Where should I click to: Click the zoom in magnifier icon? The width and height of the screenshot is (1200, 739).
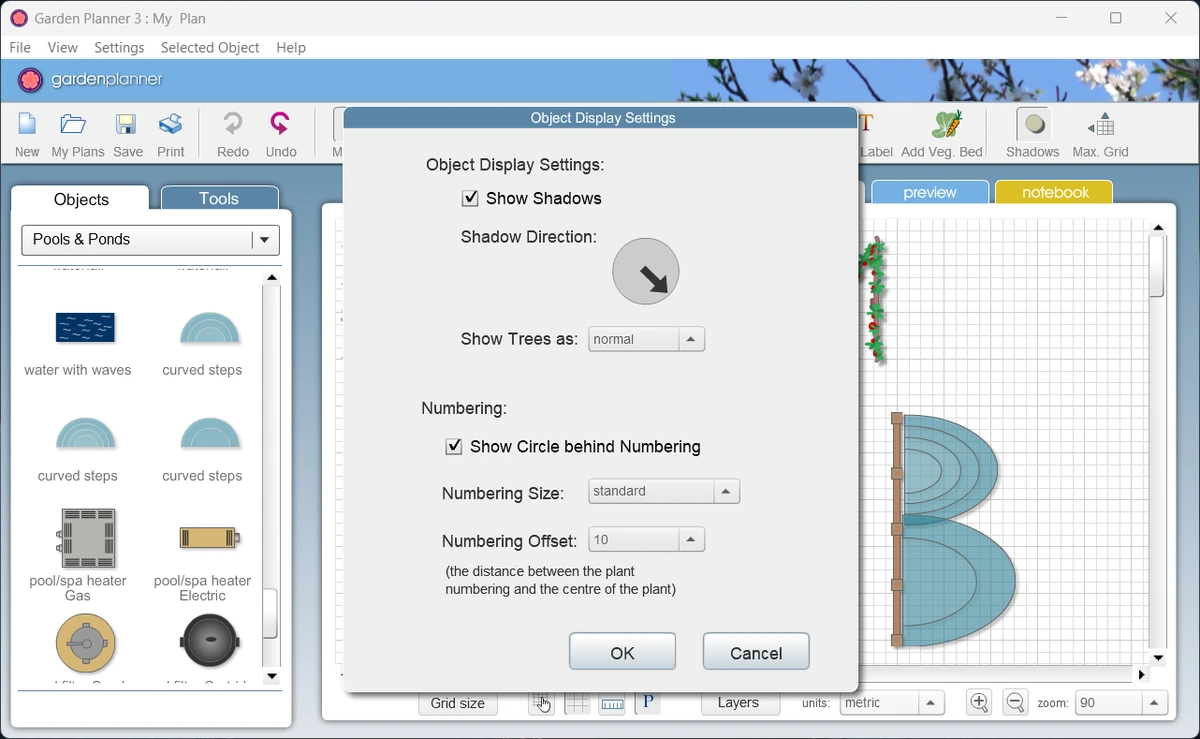click(x=979, y=703)
